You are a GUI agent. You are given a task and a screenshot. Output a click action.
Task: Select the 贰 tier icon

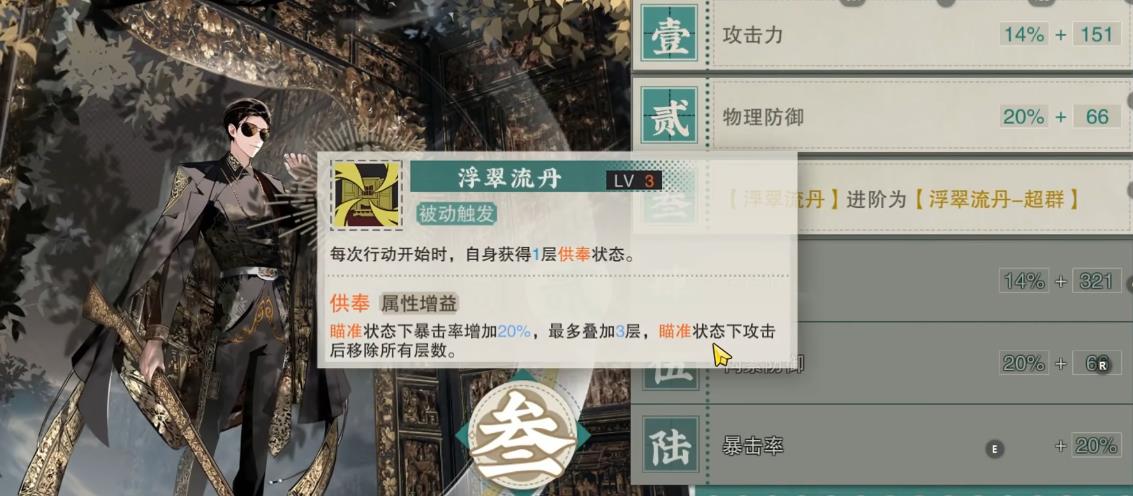pyautogui.click(x=669, y=116)
